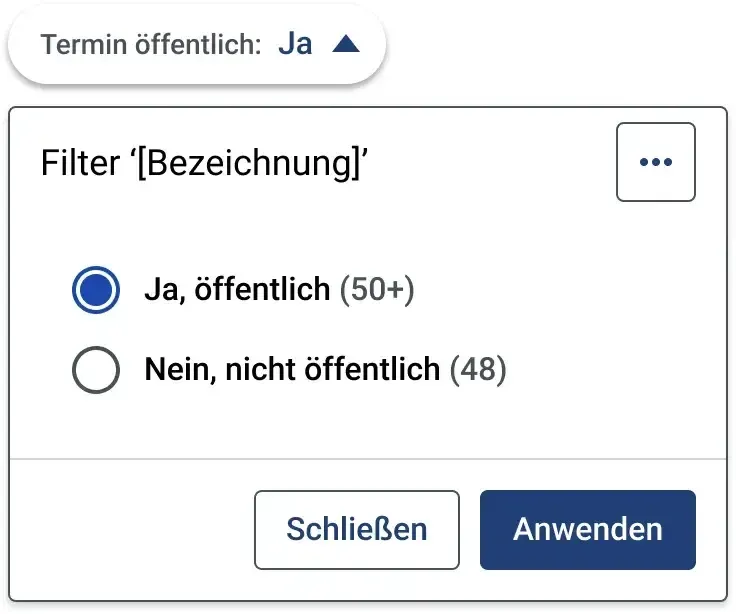Viewport: 736px width, 614px height.
Task: Close the filter panel via outlined button
Action: tap(357, 530)
